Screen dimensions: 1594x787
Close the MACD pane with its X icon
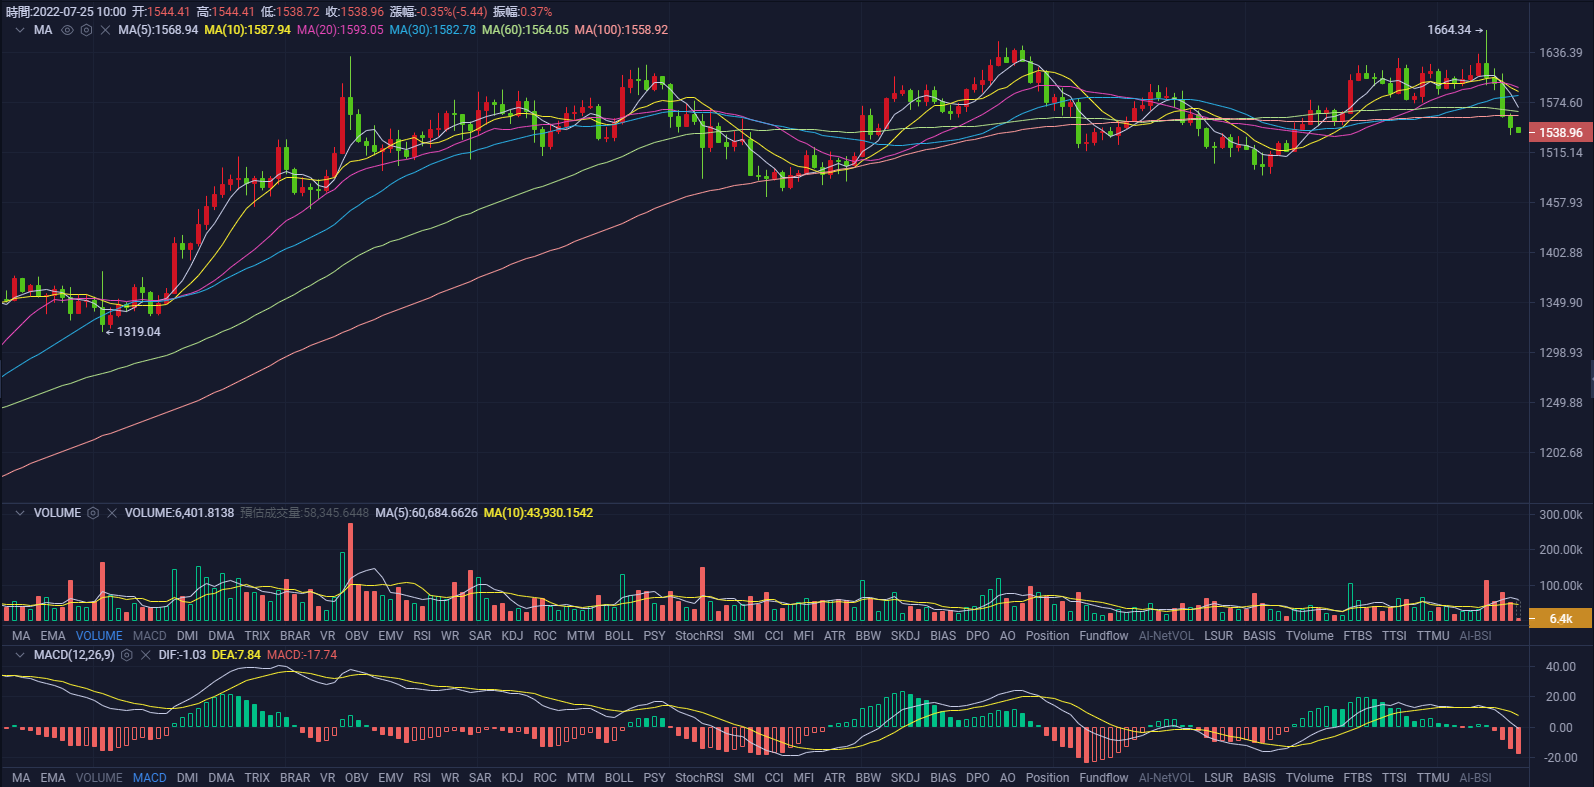[x=146, y=655]
